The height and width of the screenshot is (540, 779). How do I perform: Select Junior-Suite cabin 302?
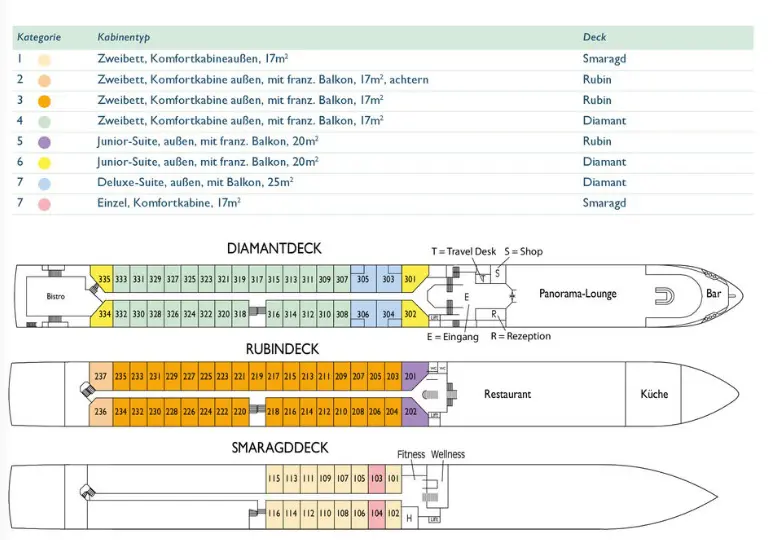click(x=412, y=314)
